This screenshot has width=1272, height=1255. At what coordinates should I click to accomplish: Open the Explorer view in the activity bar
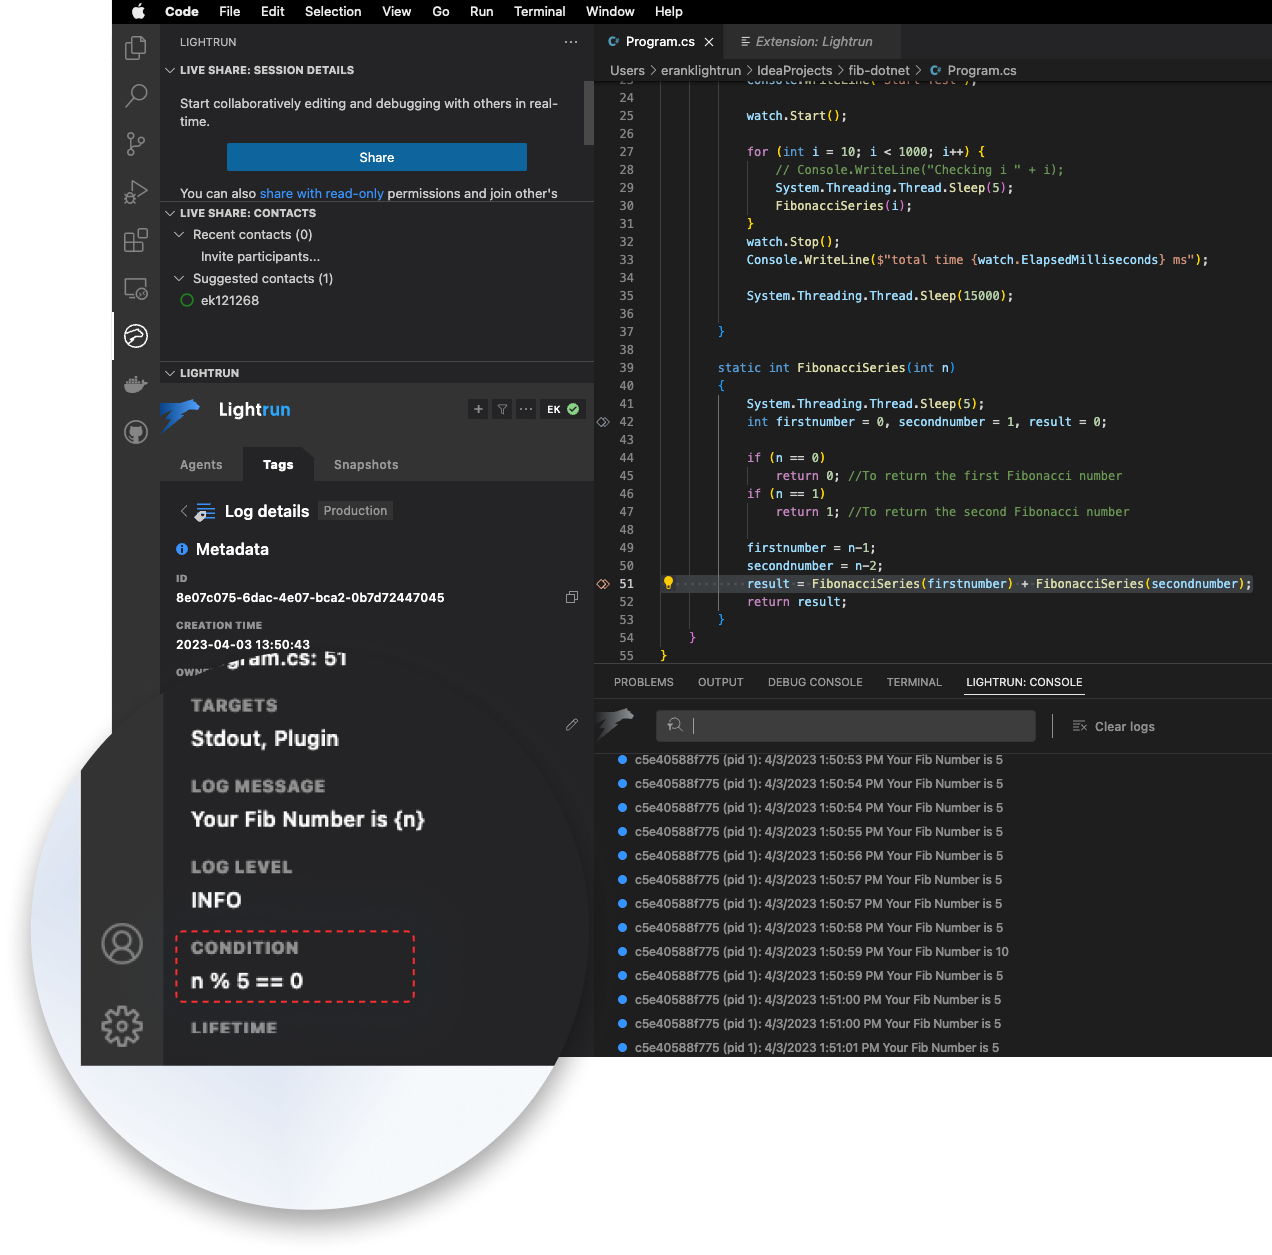[x=136, y=48]
